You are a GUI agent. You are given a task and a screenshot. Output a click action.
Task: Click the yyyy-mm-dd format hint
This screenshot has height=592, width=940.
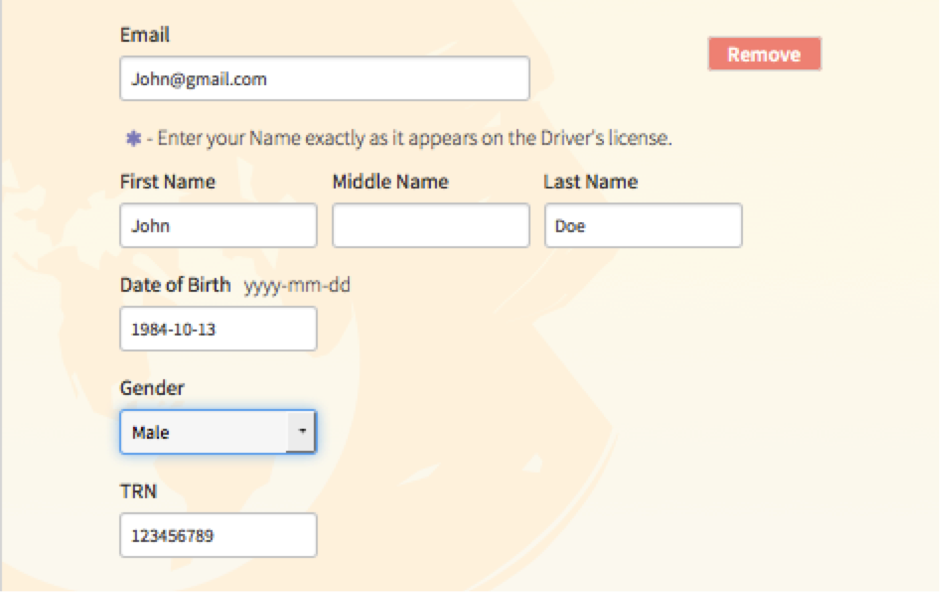tap(297, 286)
